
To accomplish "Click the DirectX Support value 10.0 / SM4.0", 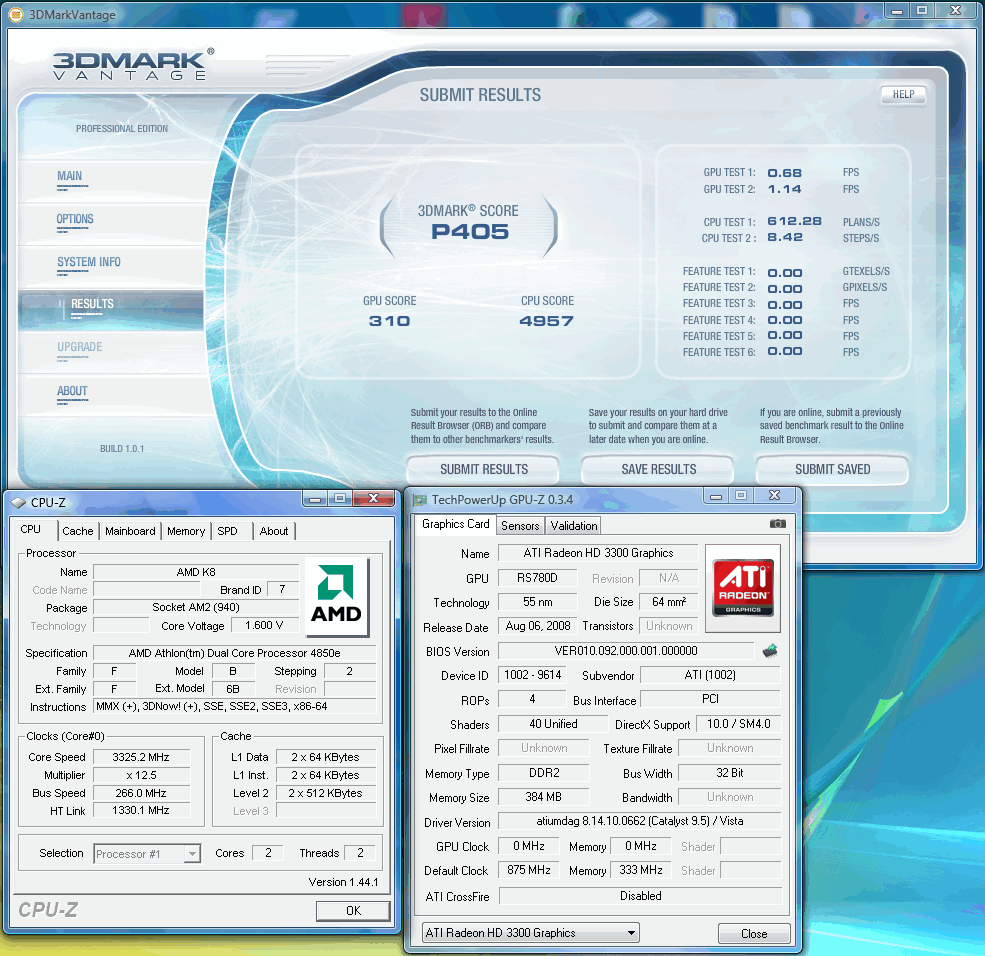I will pos(738,724).
